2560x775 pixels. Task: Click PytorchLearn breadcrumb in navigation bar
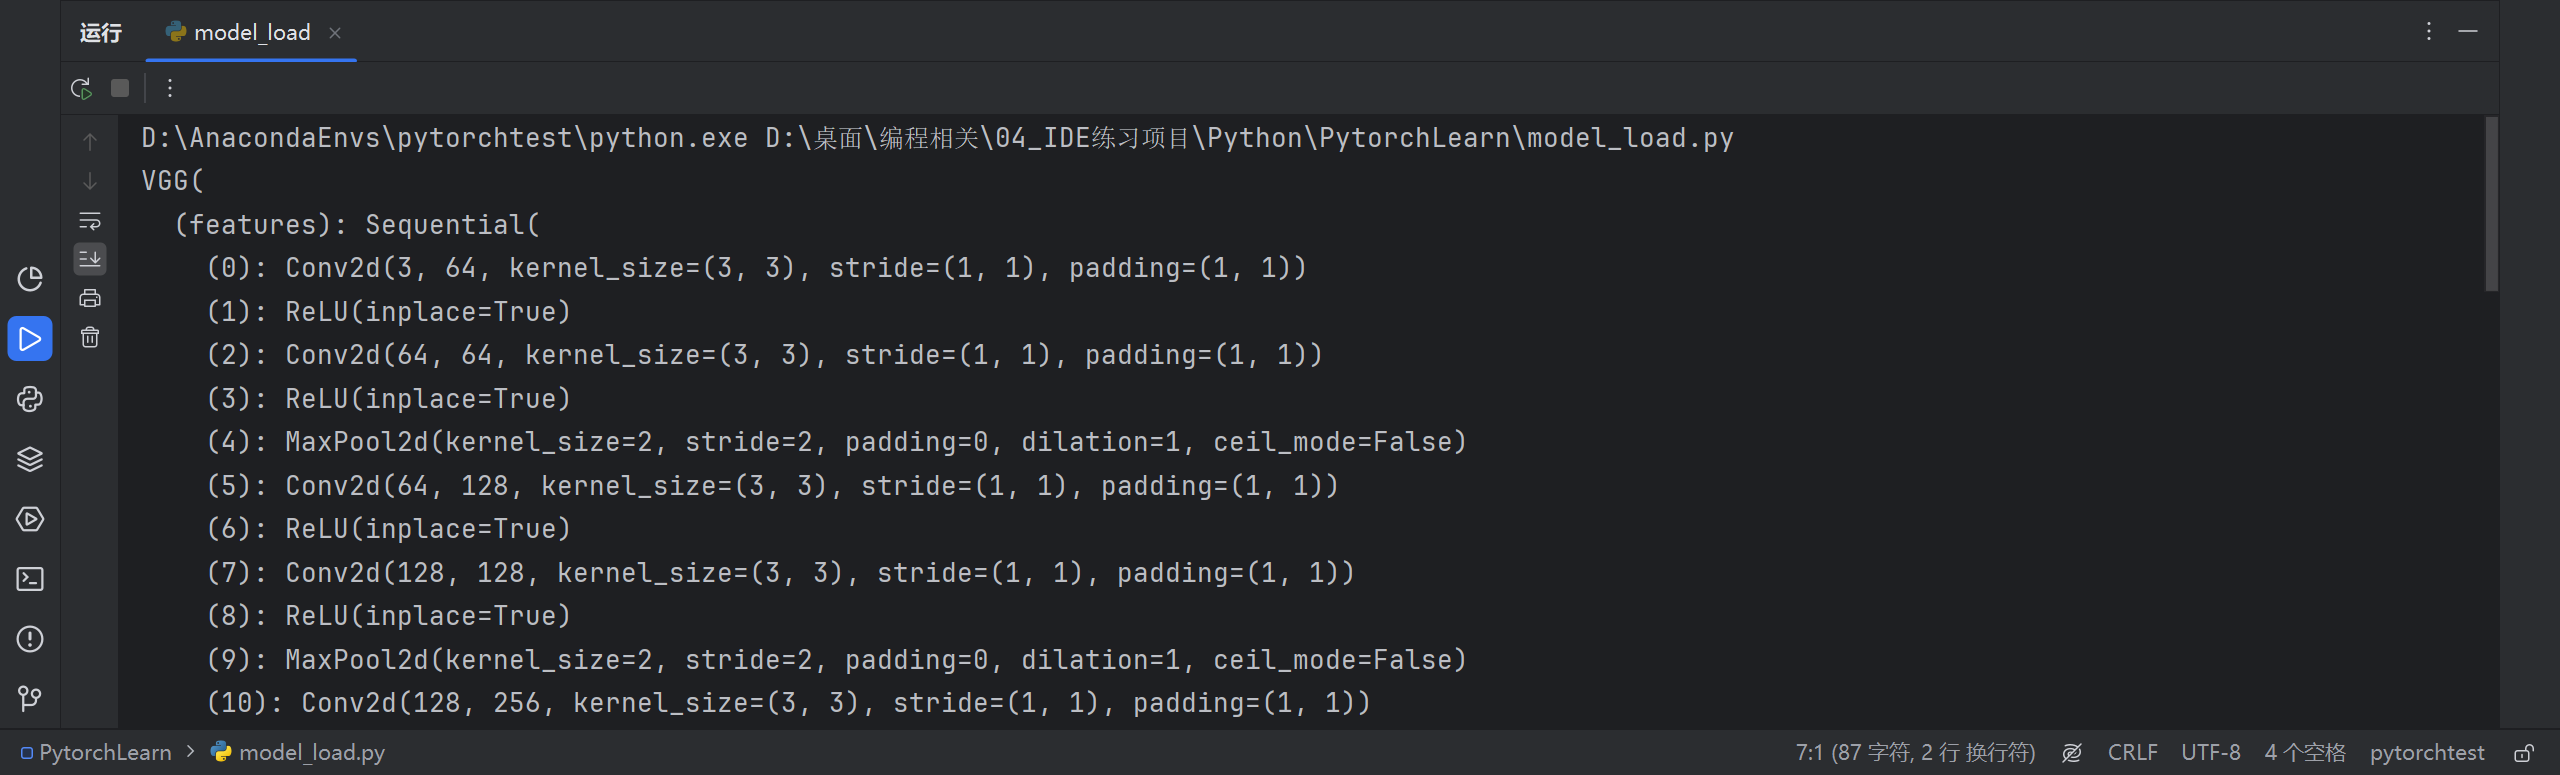[96, 752]
